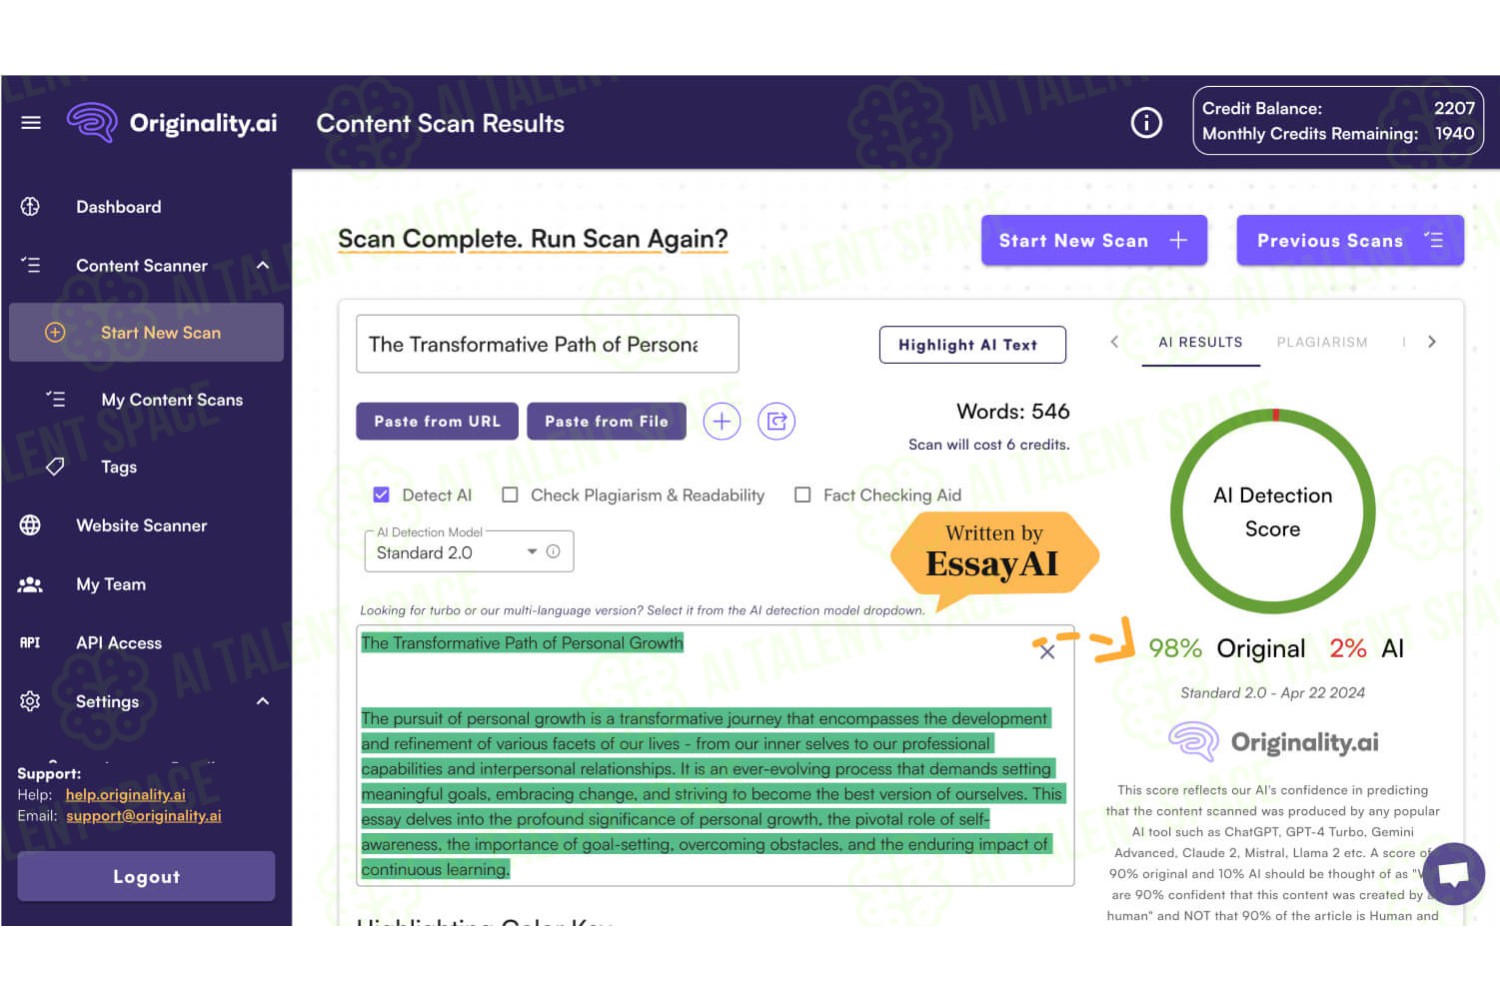Open the AI Detection Model Standard 2.0 dropdown

(x=469, y=551)
